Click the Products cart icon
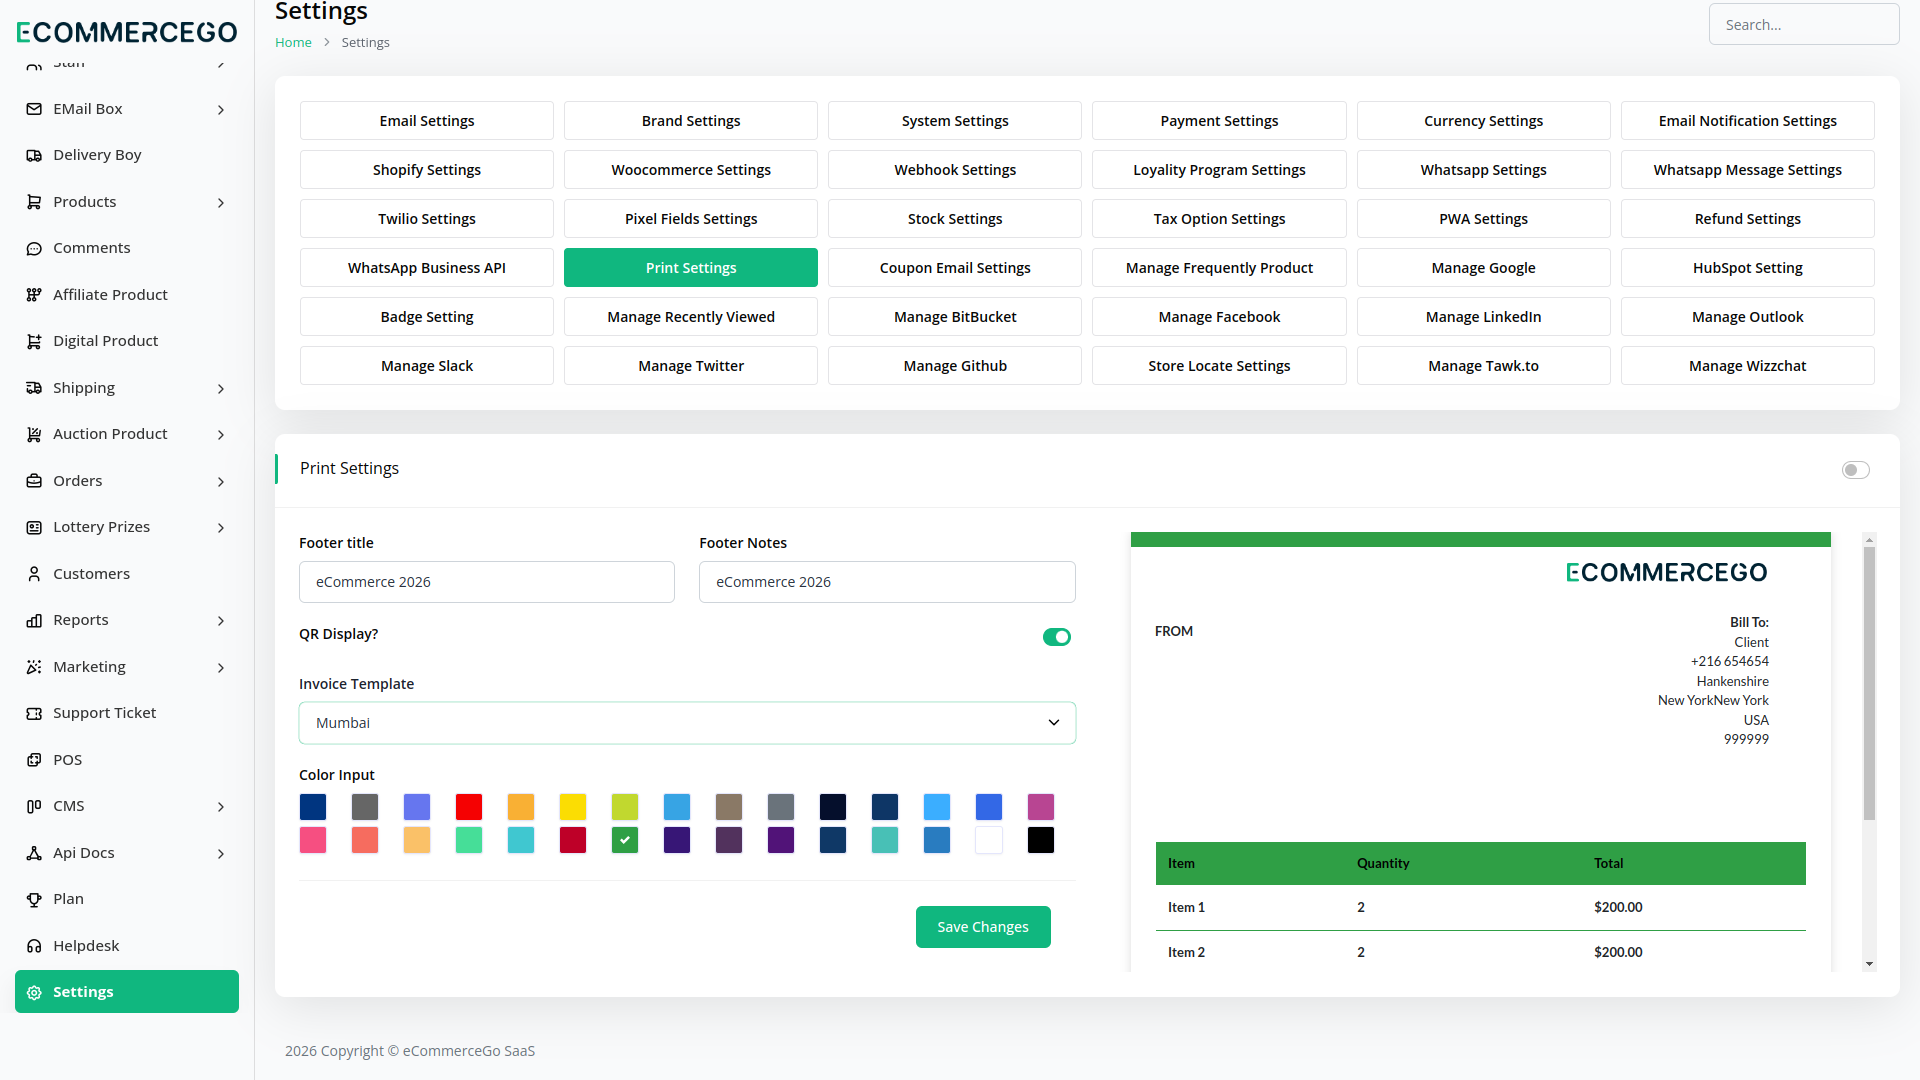This screenshot has width=1920, height=1080. 34,202
